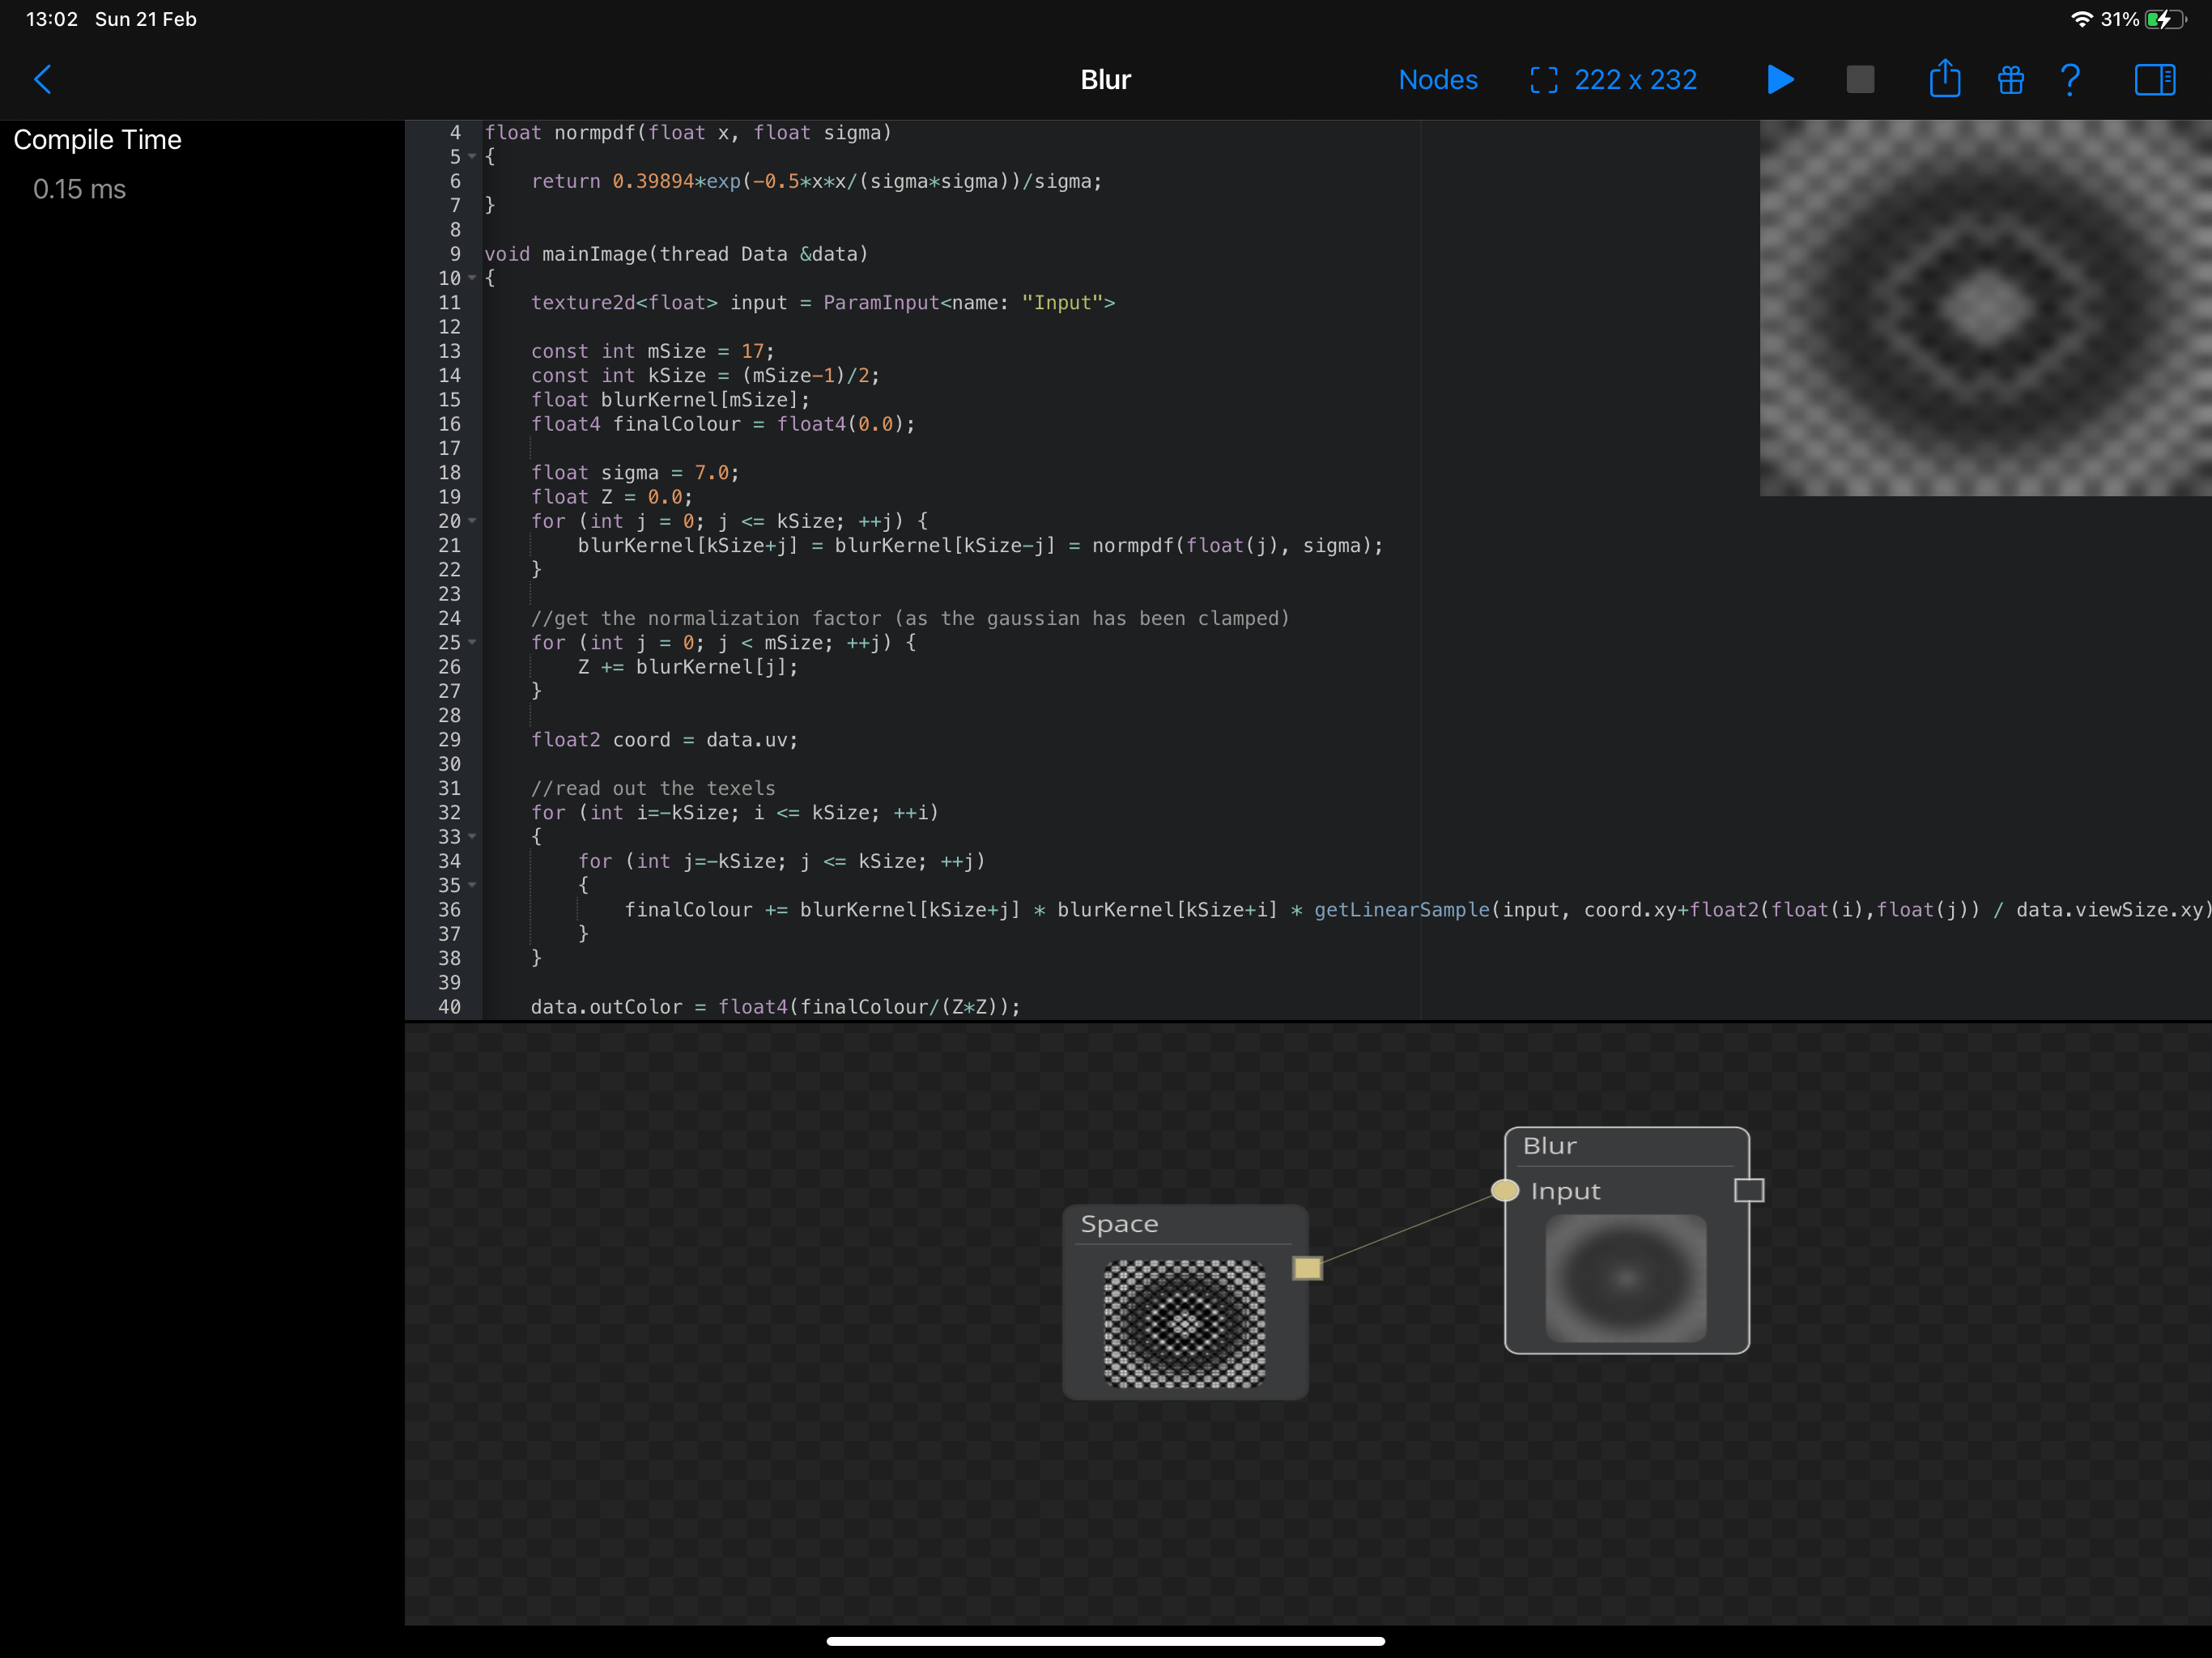The width and height of the screenshot is (2212, 1658).
Task: Click the Blur node Input socket
Action: tap(1504, 1190)
